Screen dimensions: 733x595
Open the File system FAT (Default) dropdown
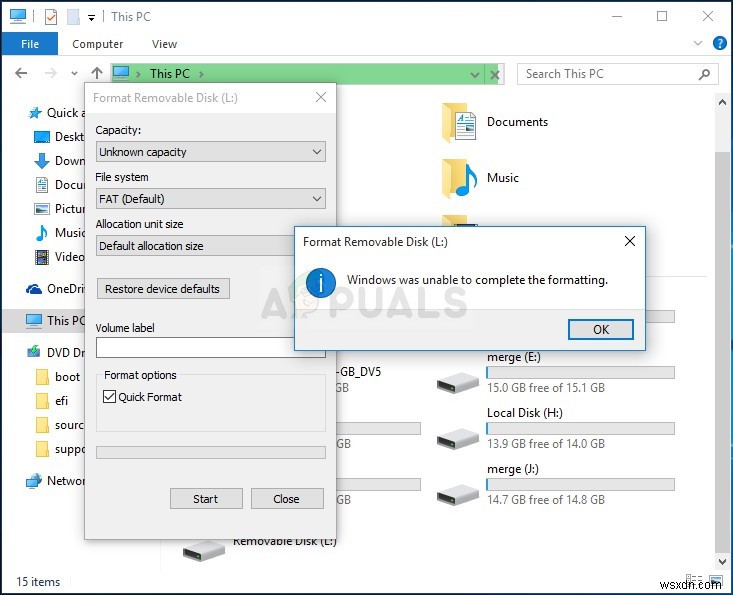210,199
